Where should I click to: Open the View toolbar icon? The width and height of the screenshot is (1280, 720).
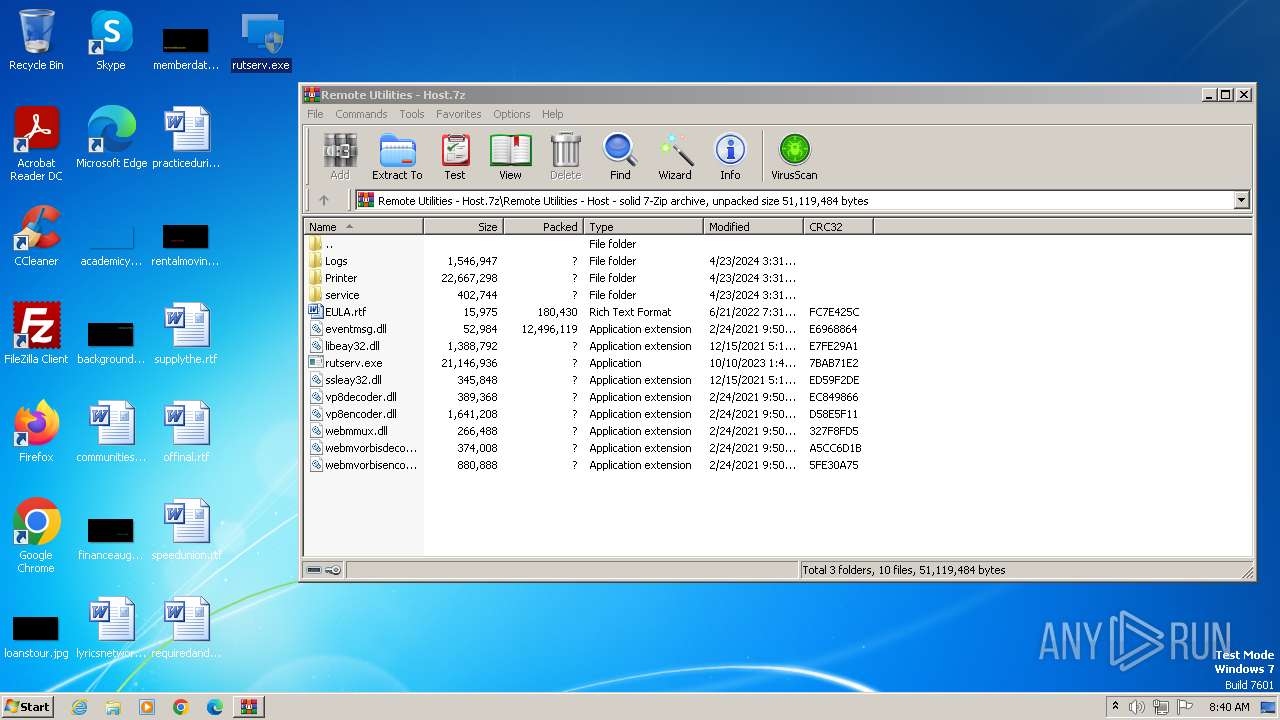point(510,157)
